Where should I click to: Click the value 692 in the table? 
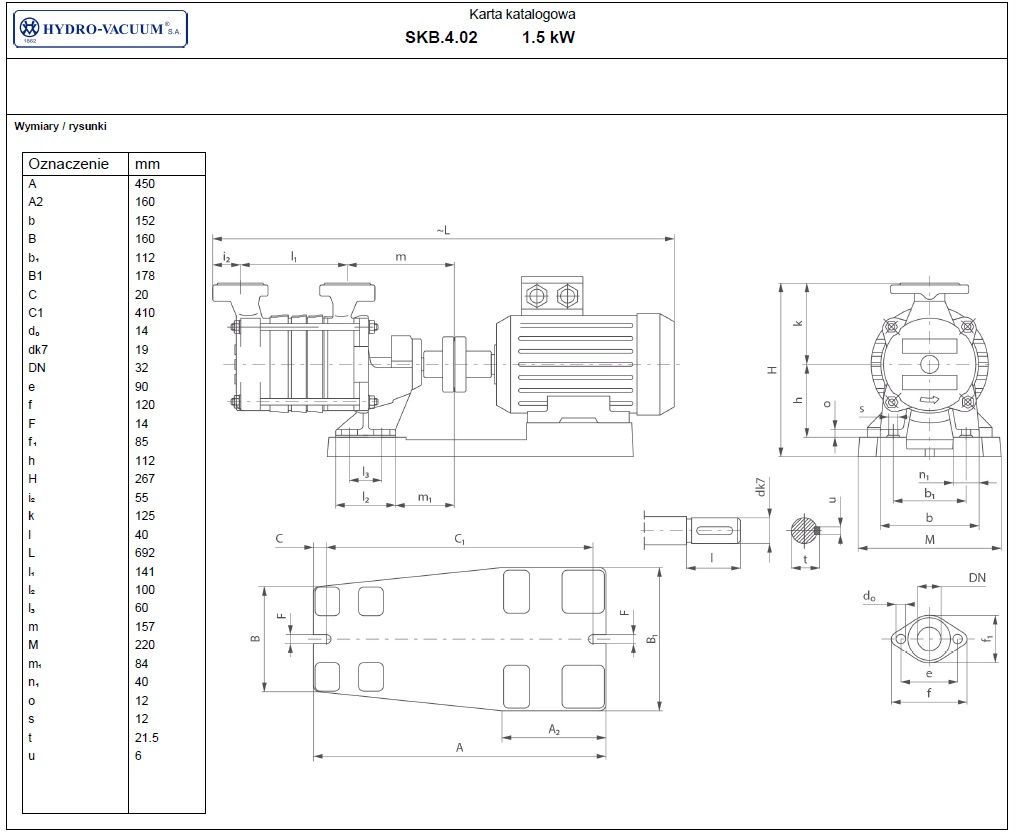145,553
